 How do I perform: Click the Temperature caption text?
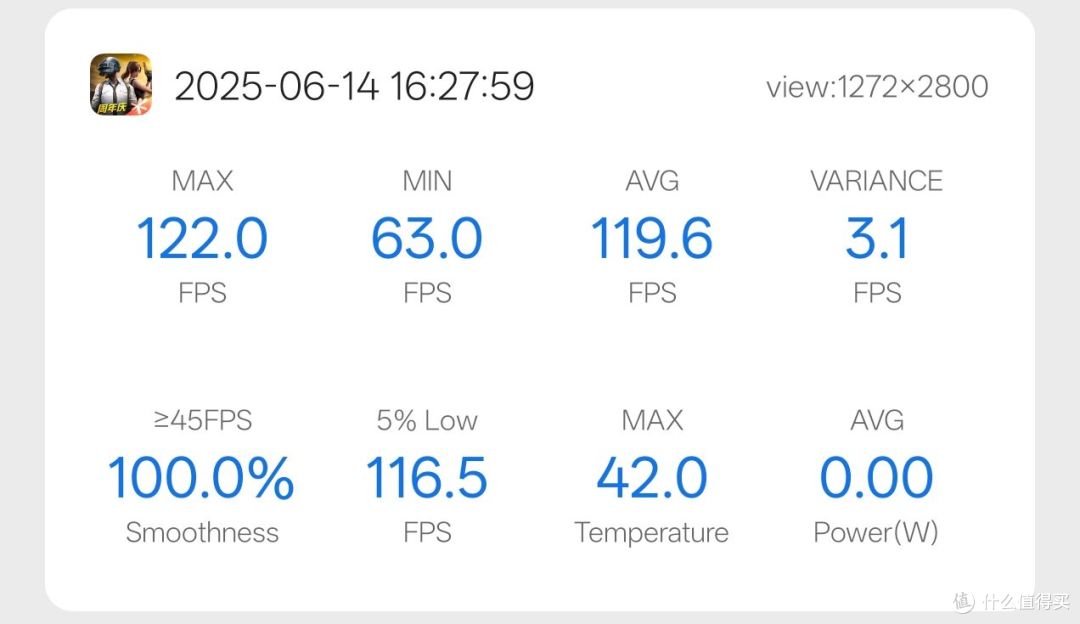652,532
